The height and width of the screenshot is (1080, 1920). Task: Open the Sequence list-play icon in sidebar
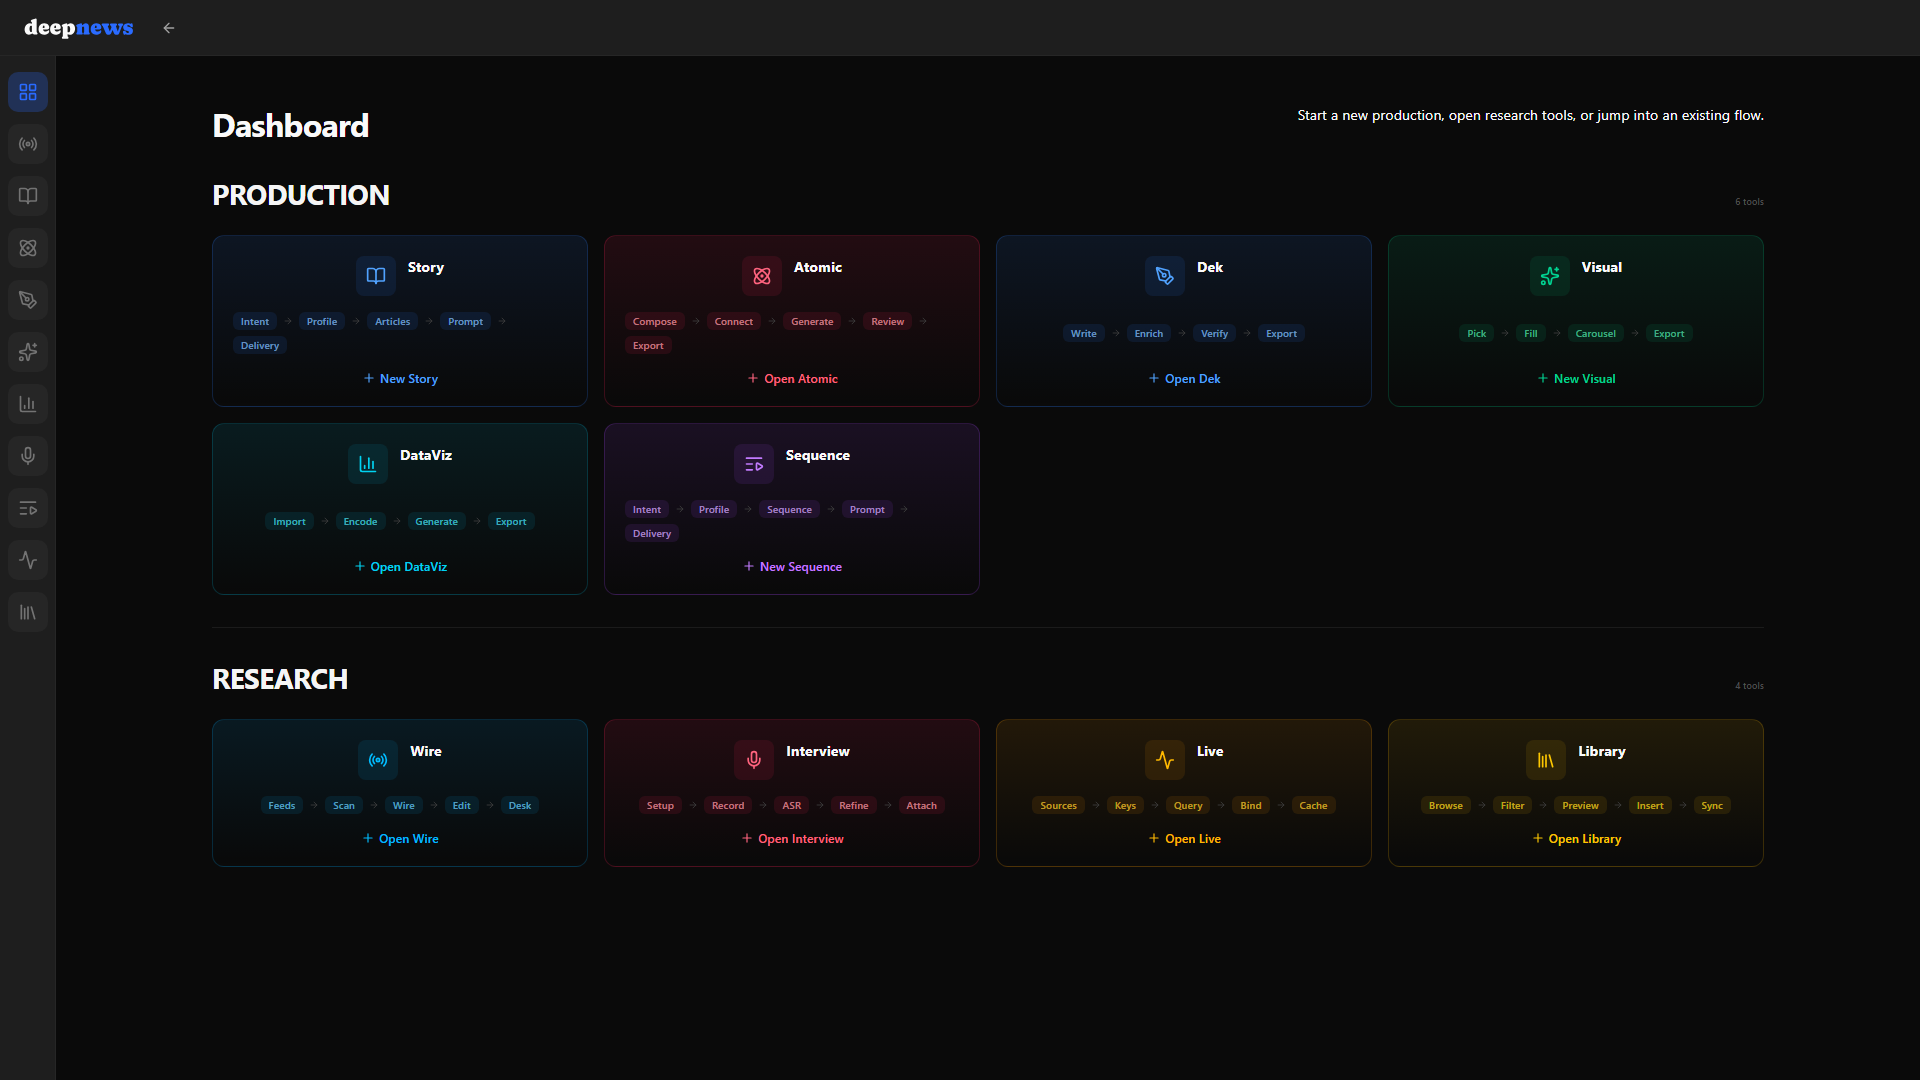point(28,508)
